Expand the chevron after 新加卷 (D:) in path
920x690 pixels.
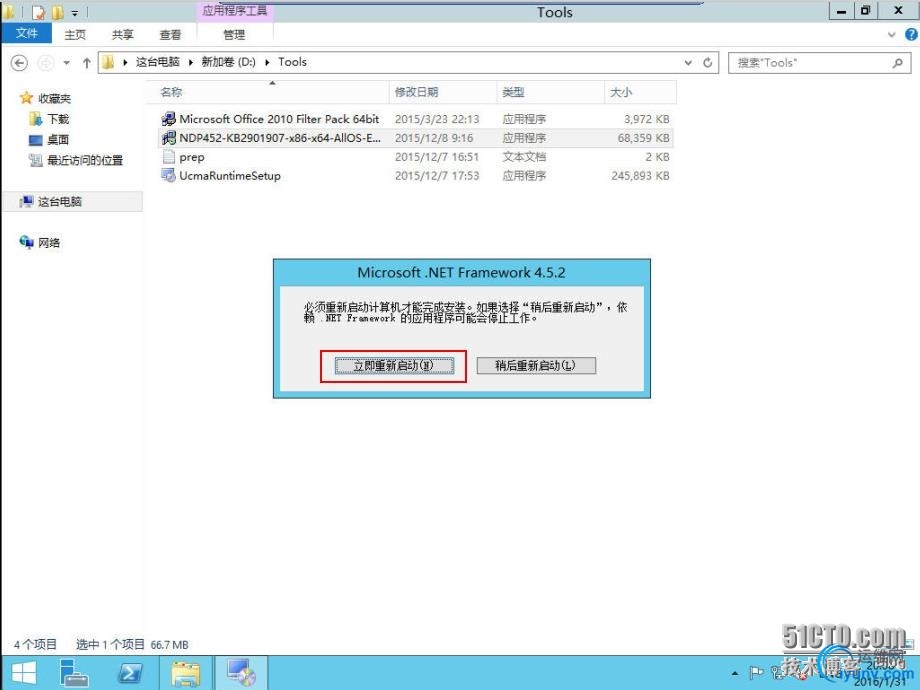267,62
